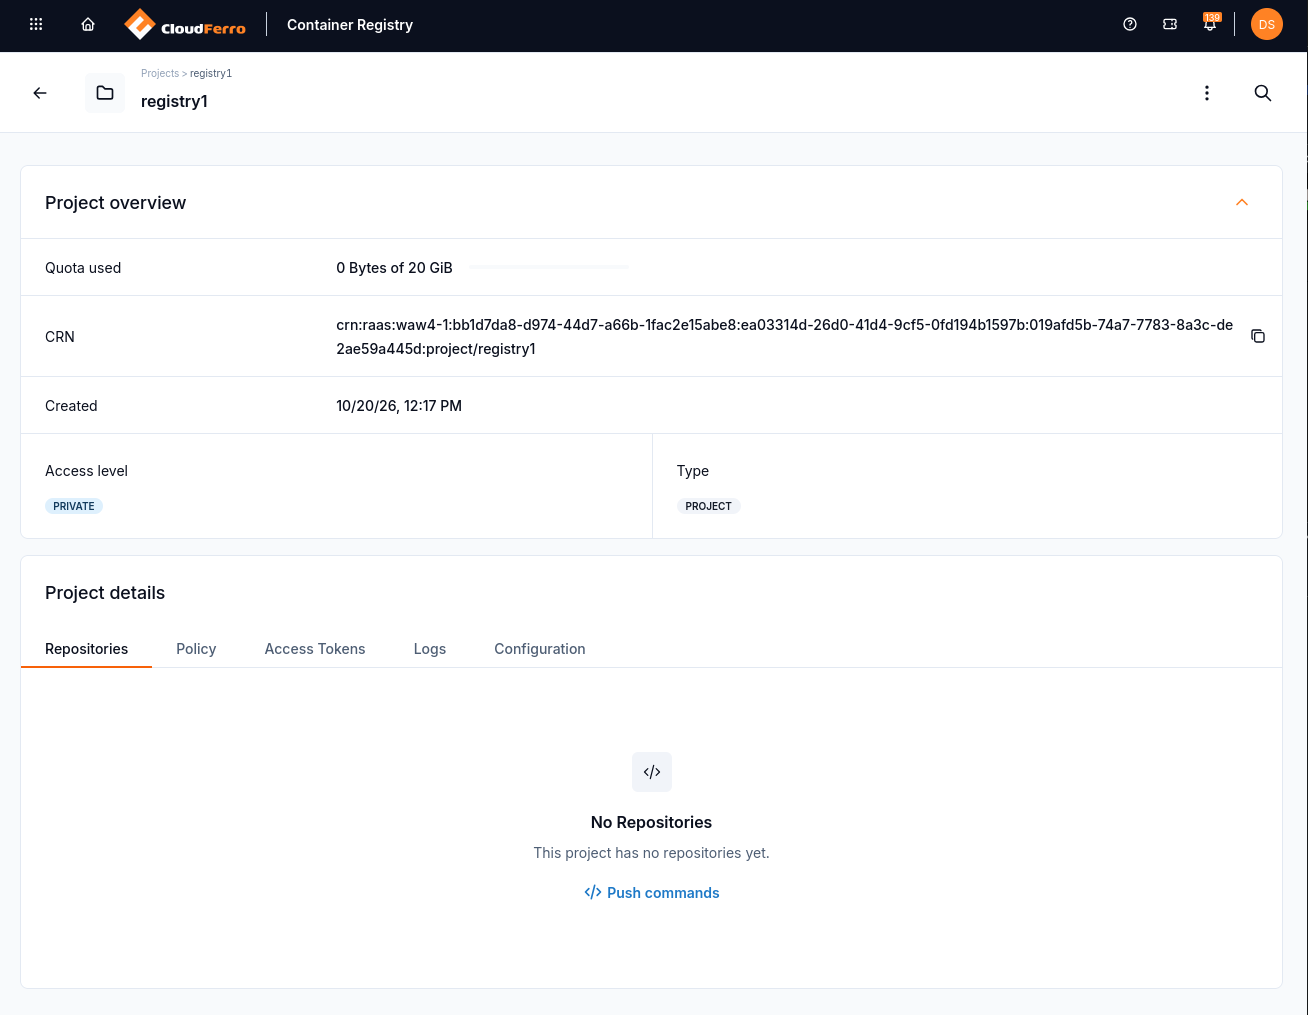
Task: Click the PRIVATE access level badge
Action: 74,506
